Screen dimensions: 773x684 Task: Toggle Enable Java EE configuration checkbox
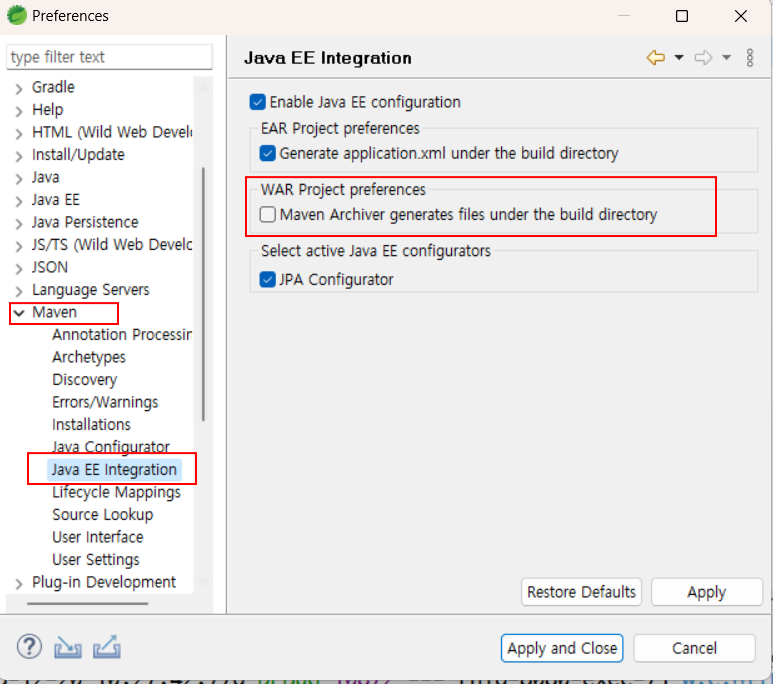257,102
